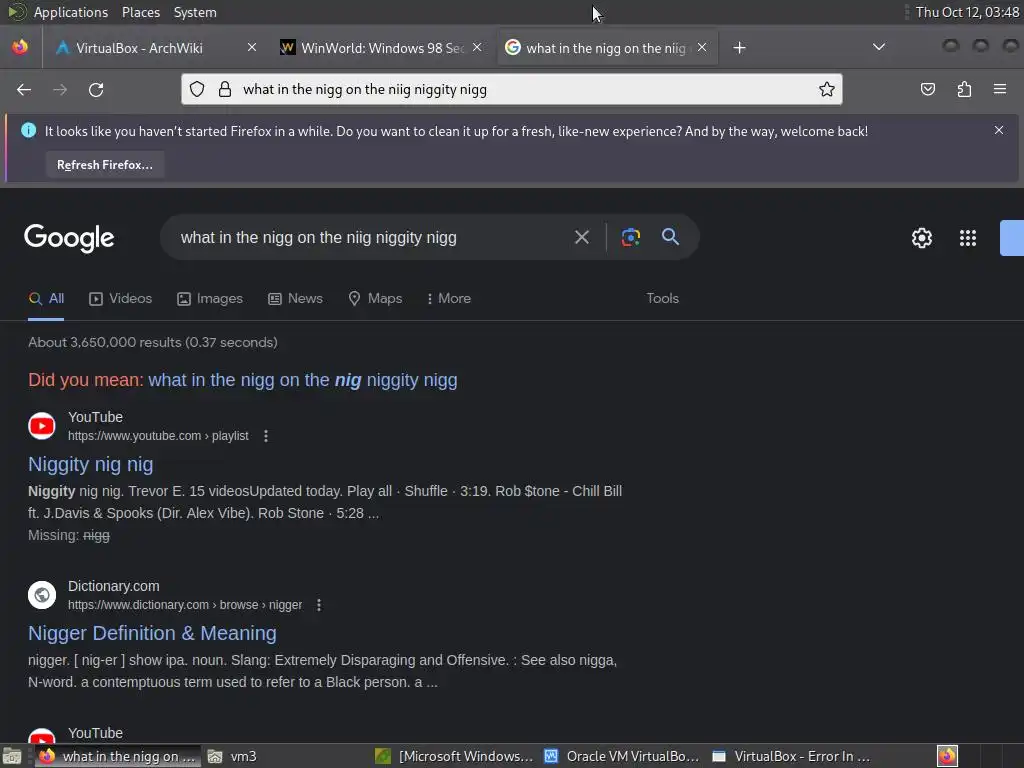Open the Dictionary.com Definition & Meaning result
The width and height of the screenshot is (1024, 768).
tap(152, 633)
